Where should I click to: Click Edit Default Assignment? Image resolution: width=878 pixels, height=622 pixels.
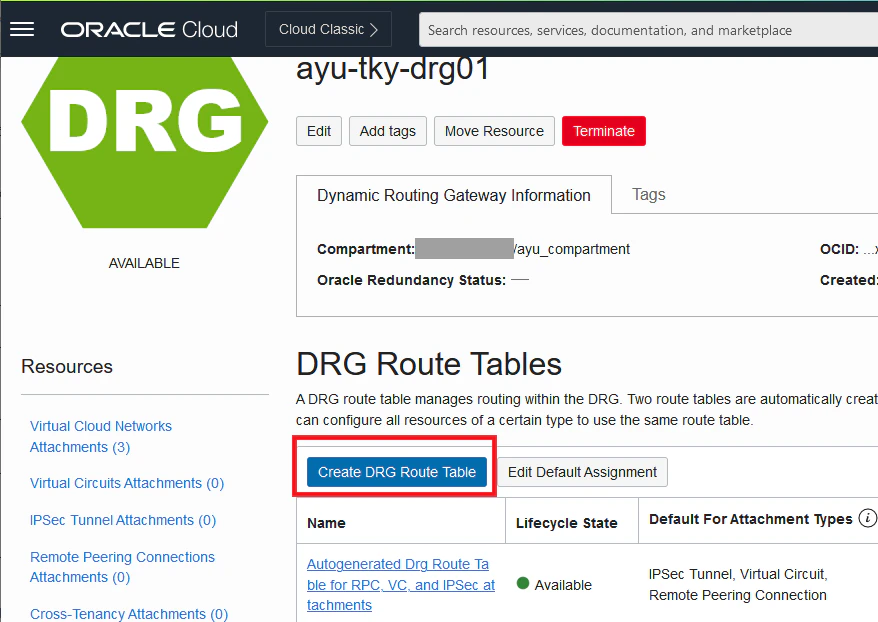pyautogui.click(x=582, y=472)
